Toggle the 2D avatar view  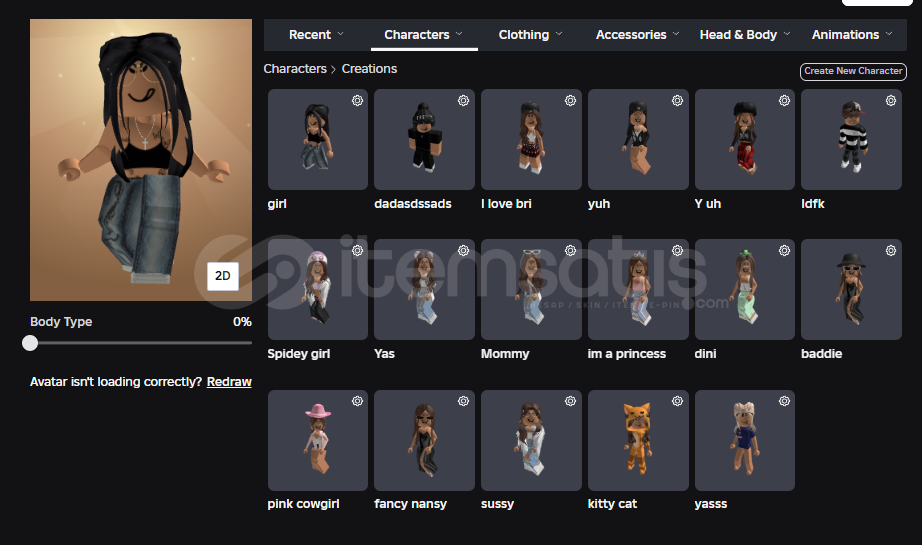point(223,276)
